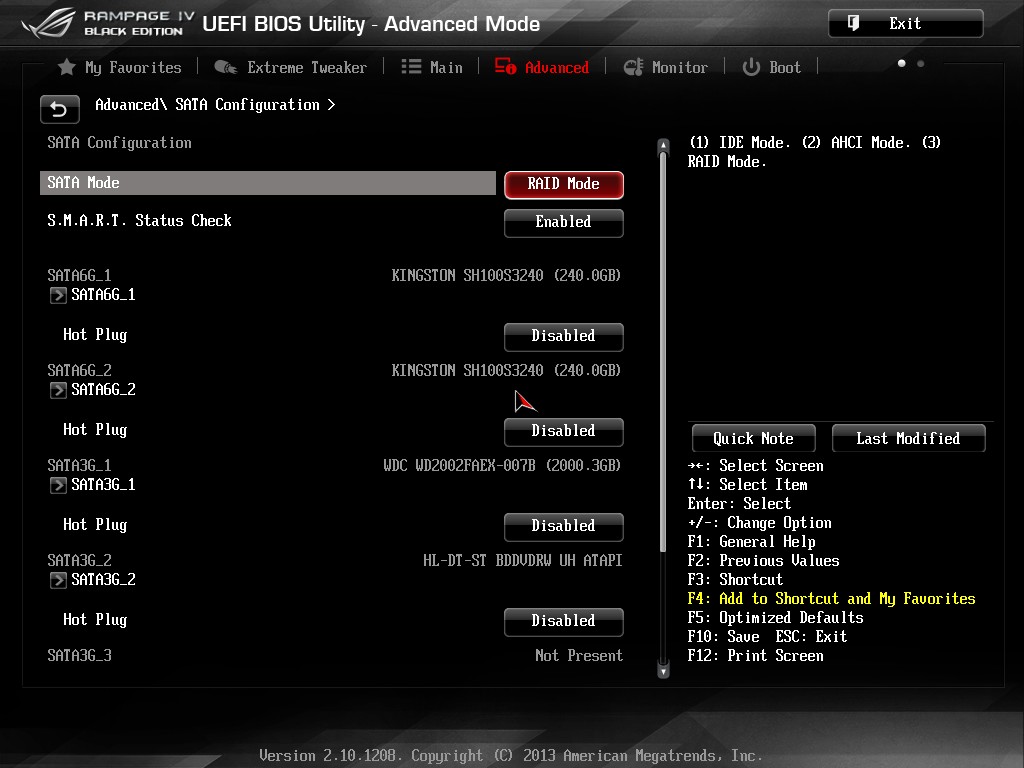The image size is (1024, 768).
Task: Click the first page indicator dot
Action: click(901, 63)
